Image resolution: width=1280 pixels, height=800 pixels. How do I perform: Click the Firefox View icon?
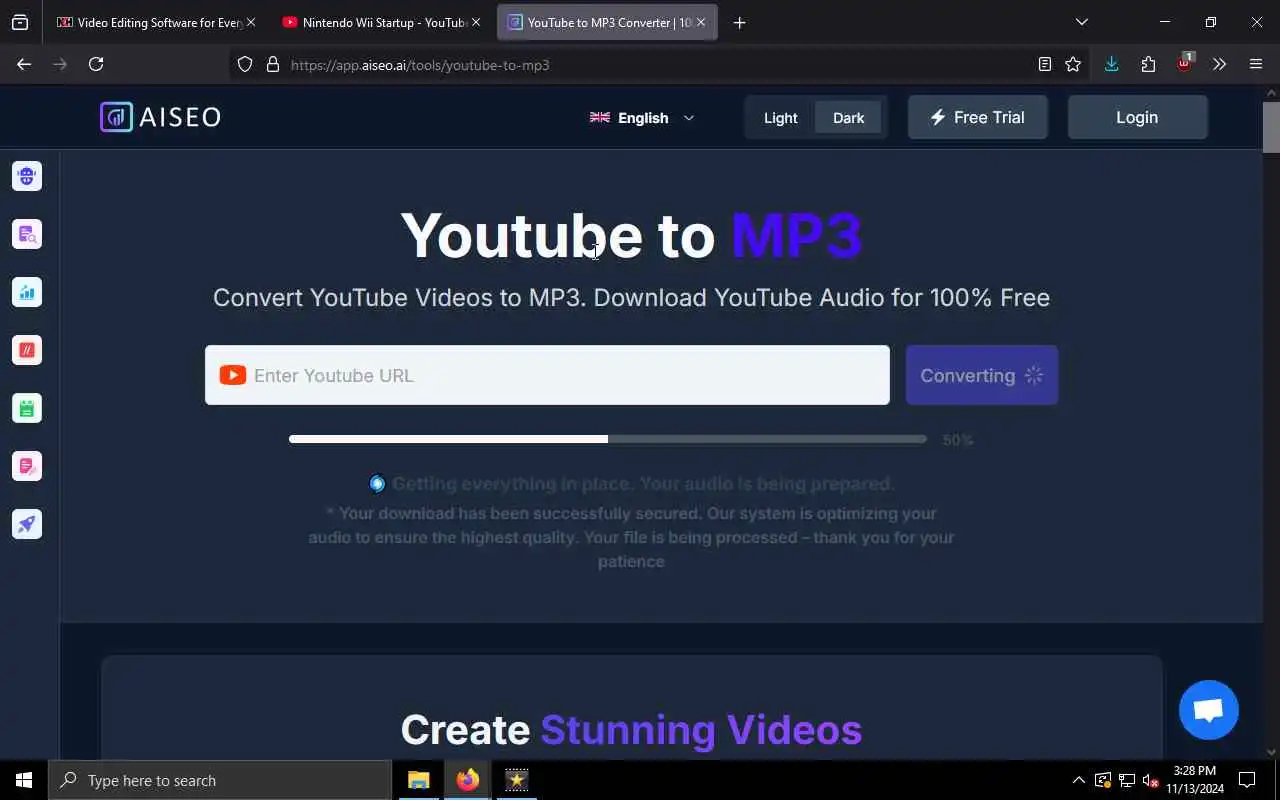[20, 22]
